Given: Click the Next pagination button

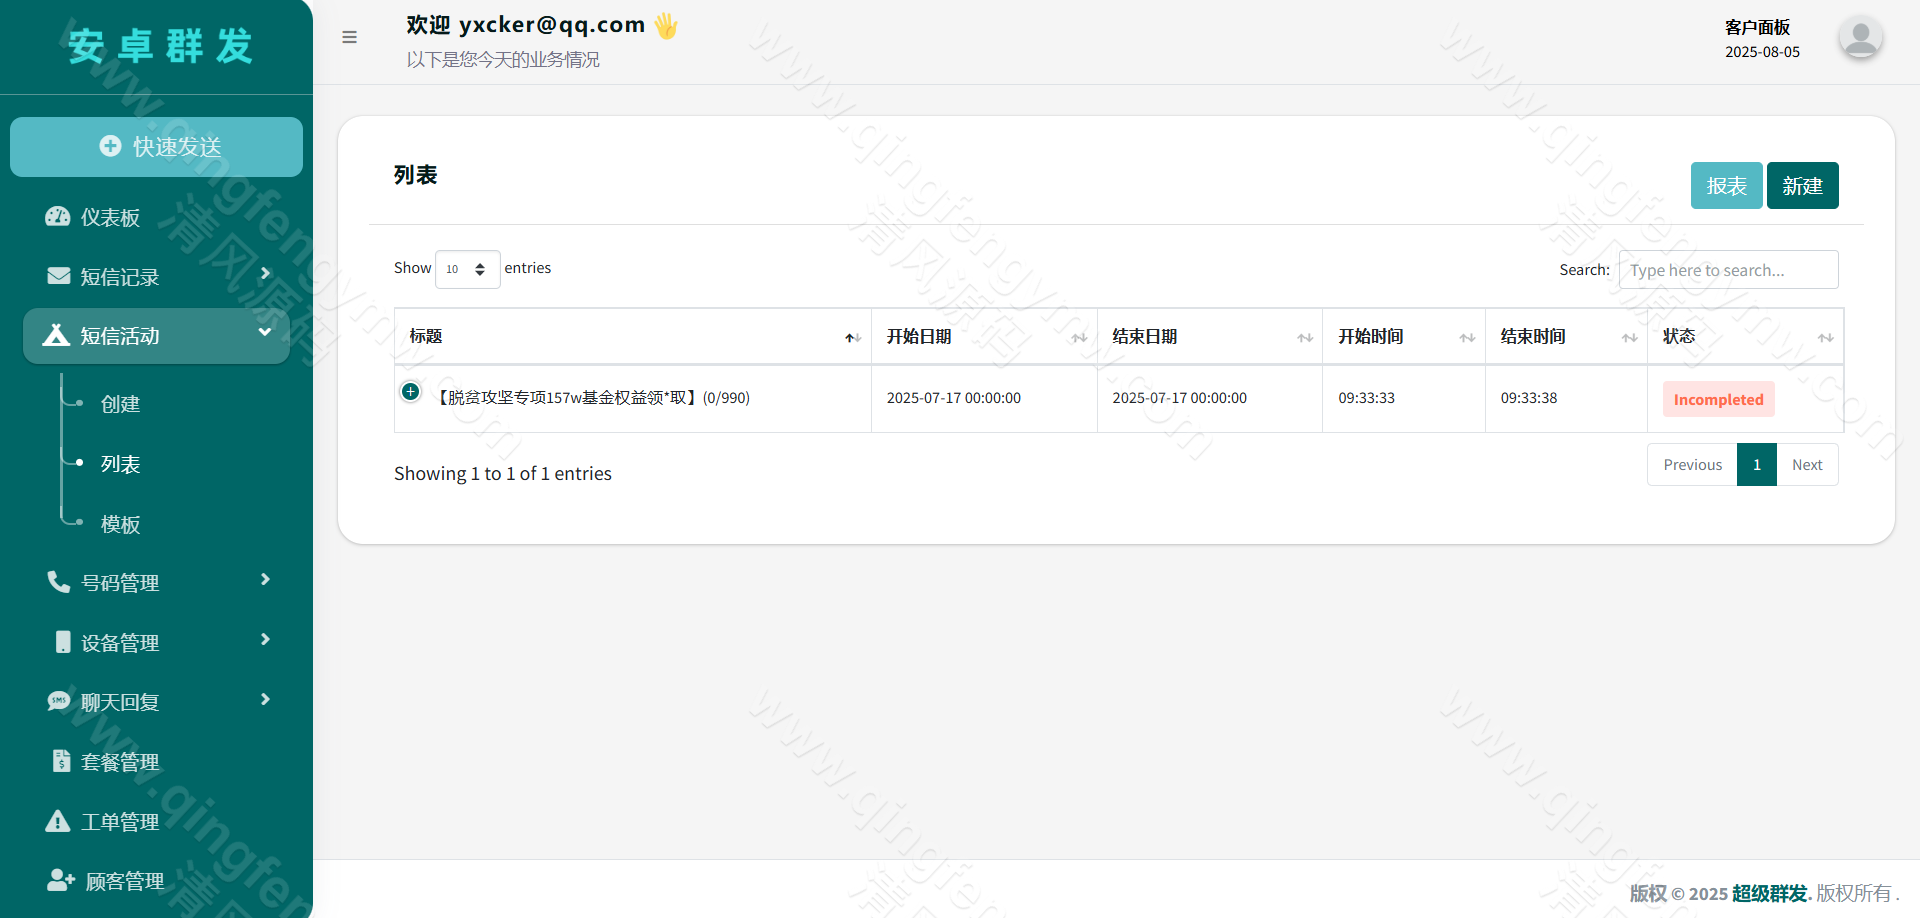Looking at the screenshot, I should [1807, 465].
